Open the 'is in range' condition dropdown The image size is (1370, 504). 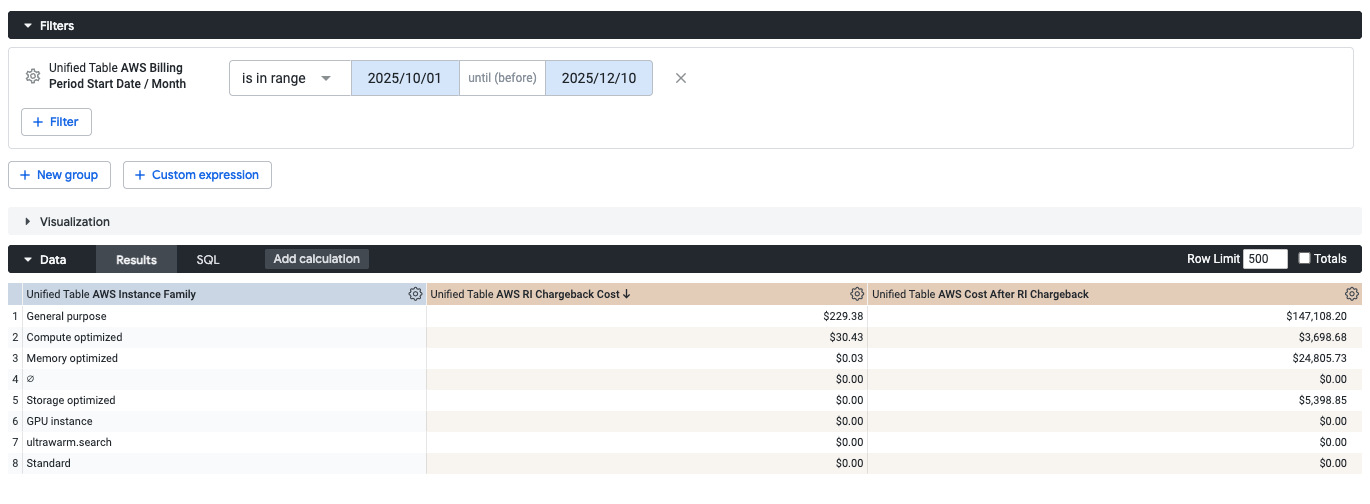pos(290,78)
